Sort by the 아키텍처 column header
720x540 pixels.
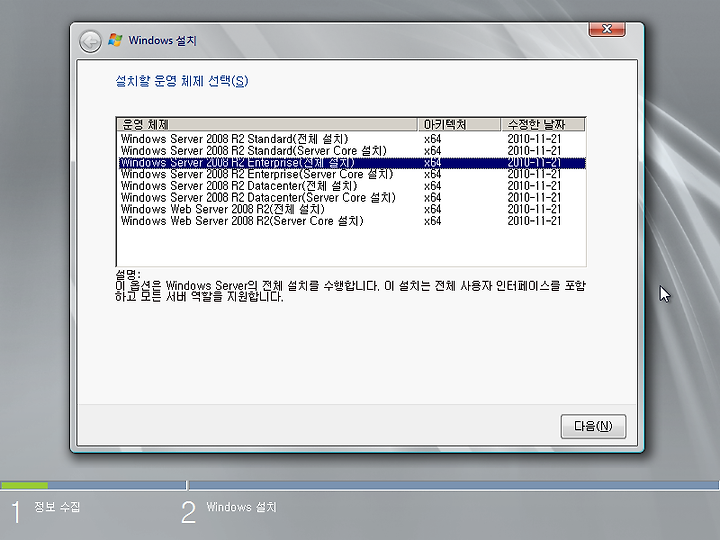tap(459, 124)
